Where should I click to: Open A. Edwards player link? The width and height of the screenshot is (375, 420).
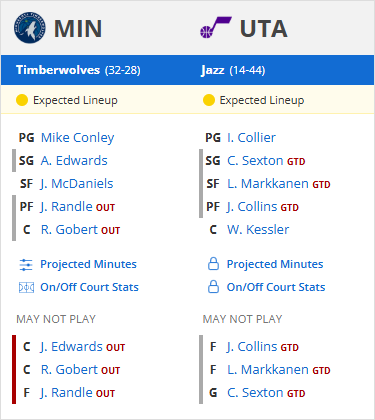(x=74, y=161)
